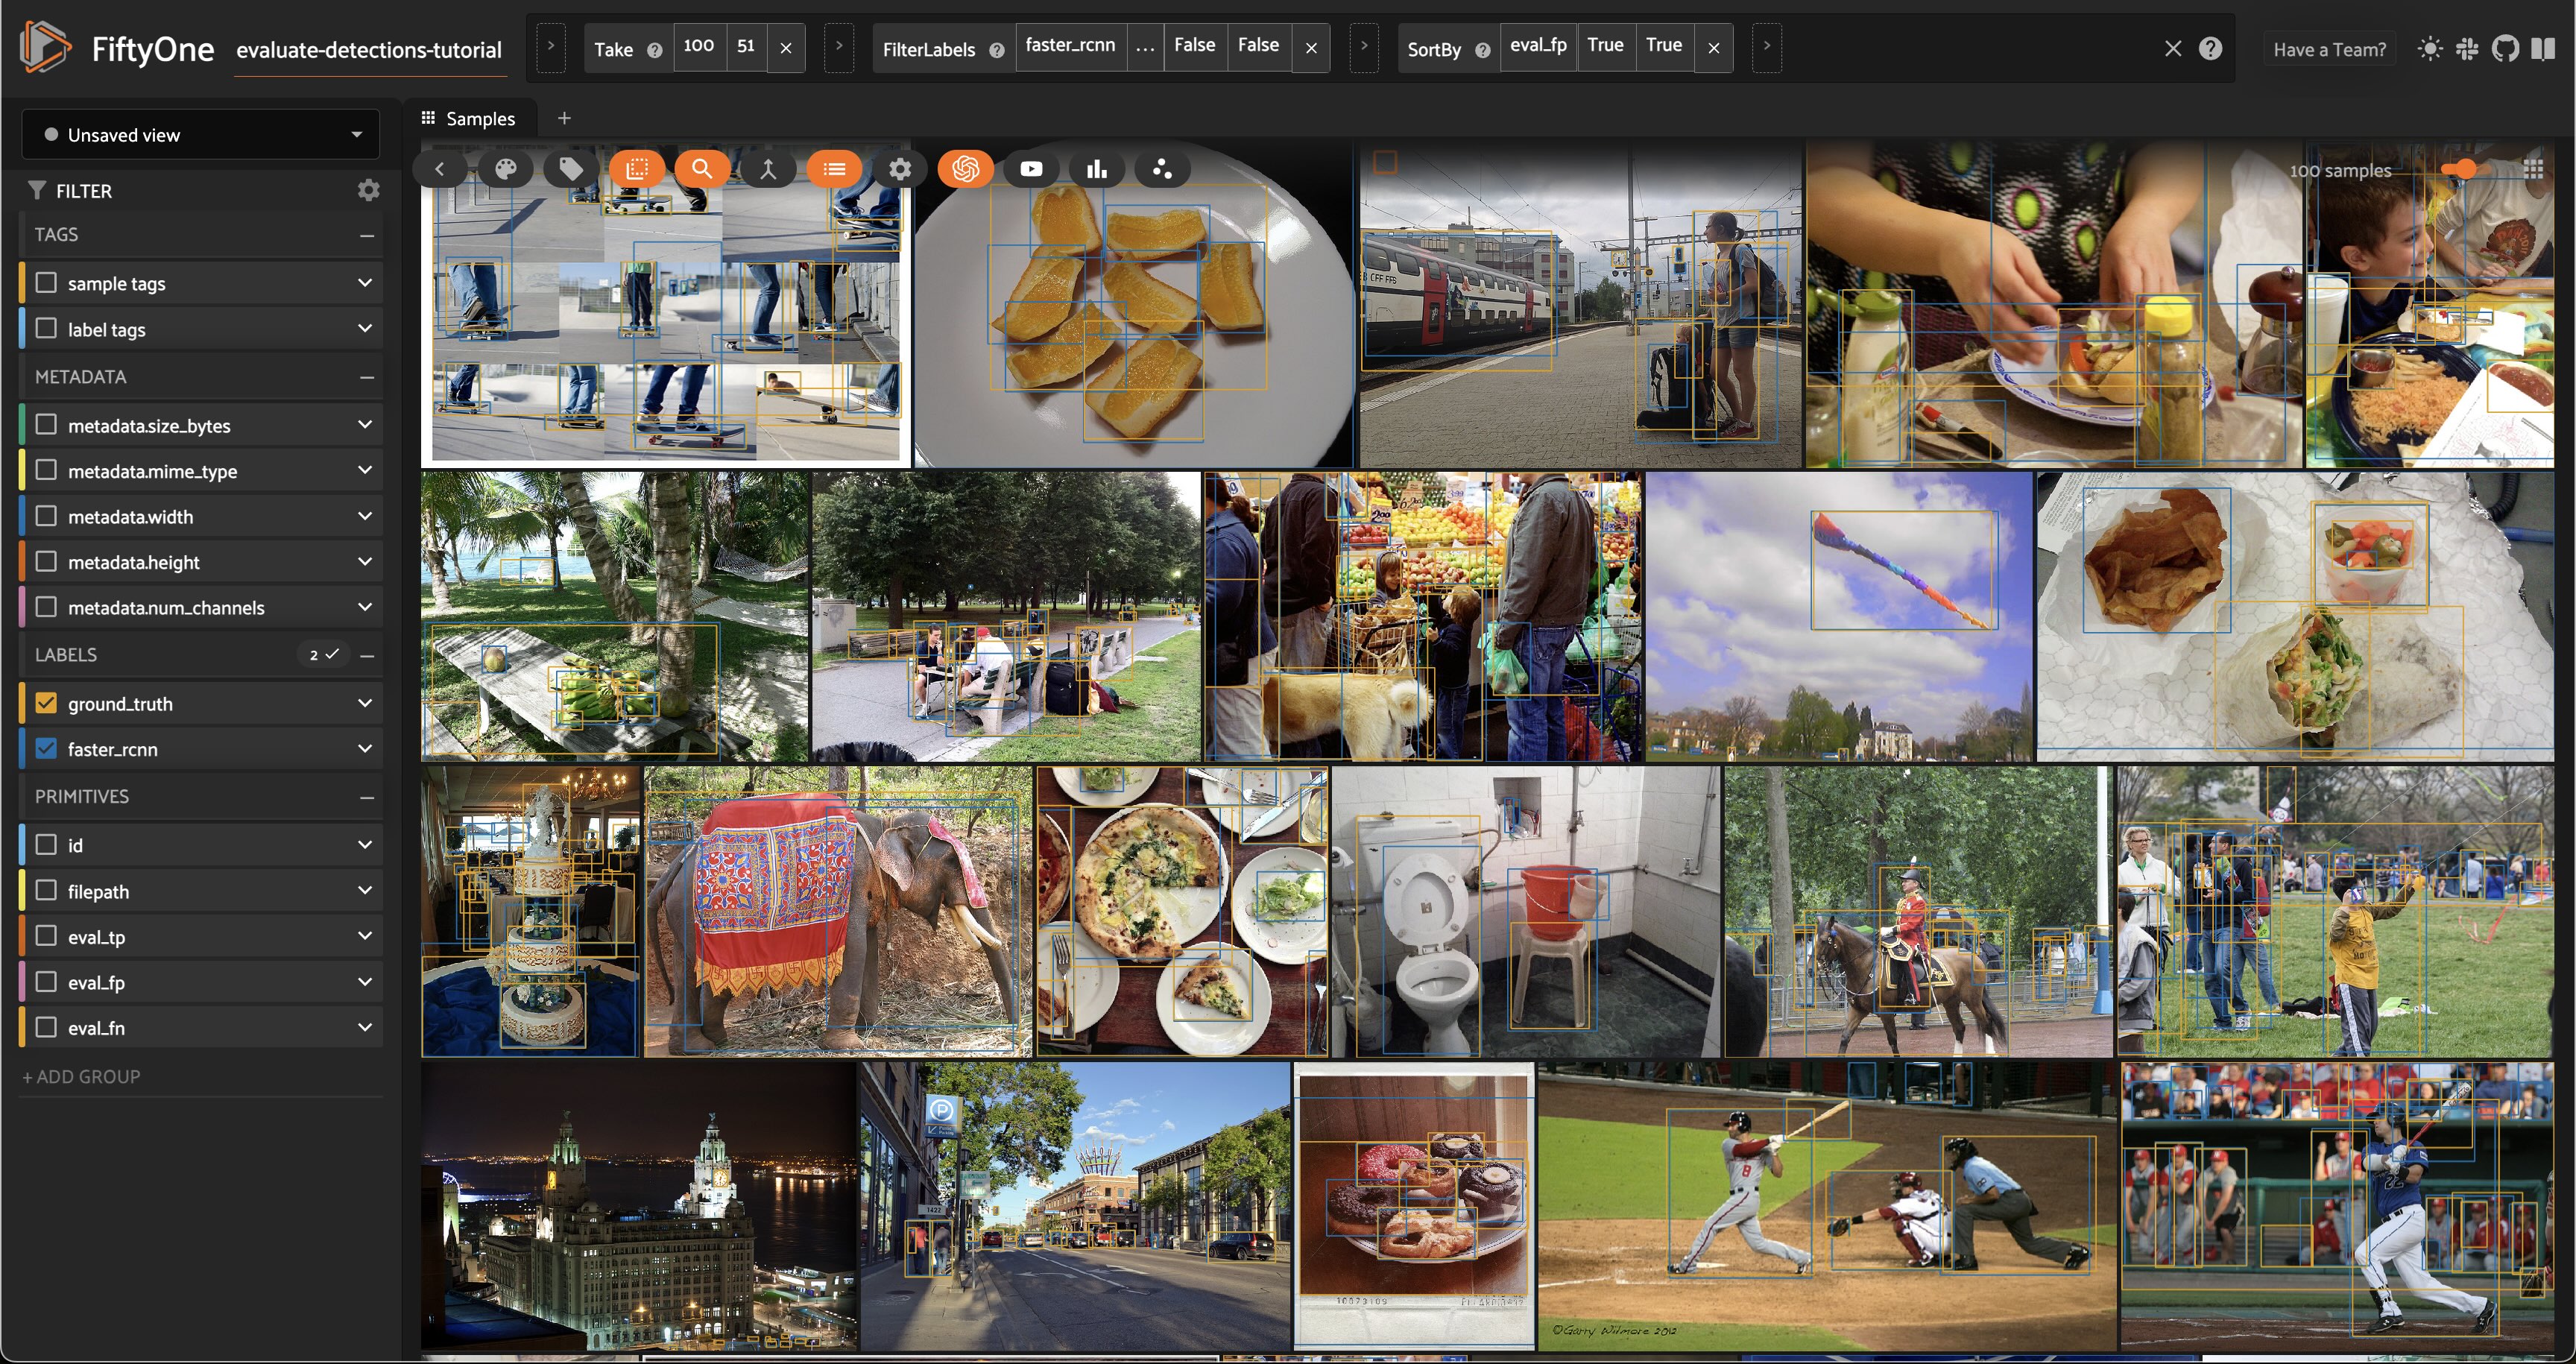Open the OpenAI-logo operator button

pyautogui.click(x=965, y=169)
